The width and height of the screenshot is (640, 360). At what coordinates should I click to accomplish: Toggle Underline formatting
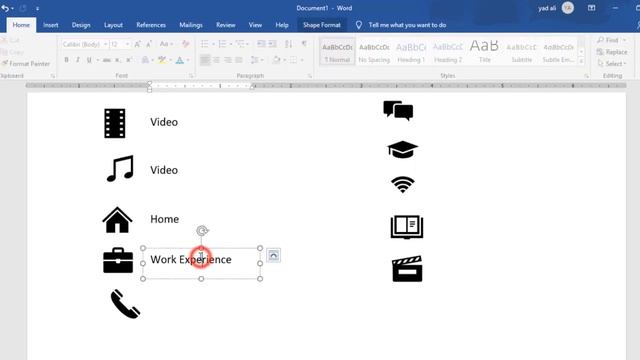pyautogui.click(x=89, y=60)
